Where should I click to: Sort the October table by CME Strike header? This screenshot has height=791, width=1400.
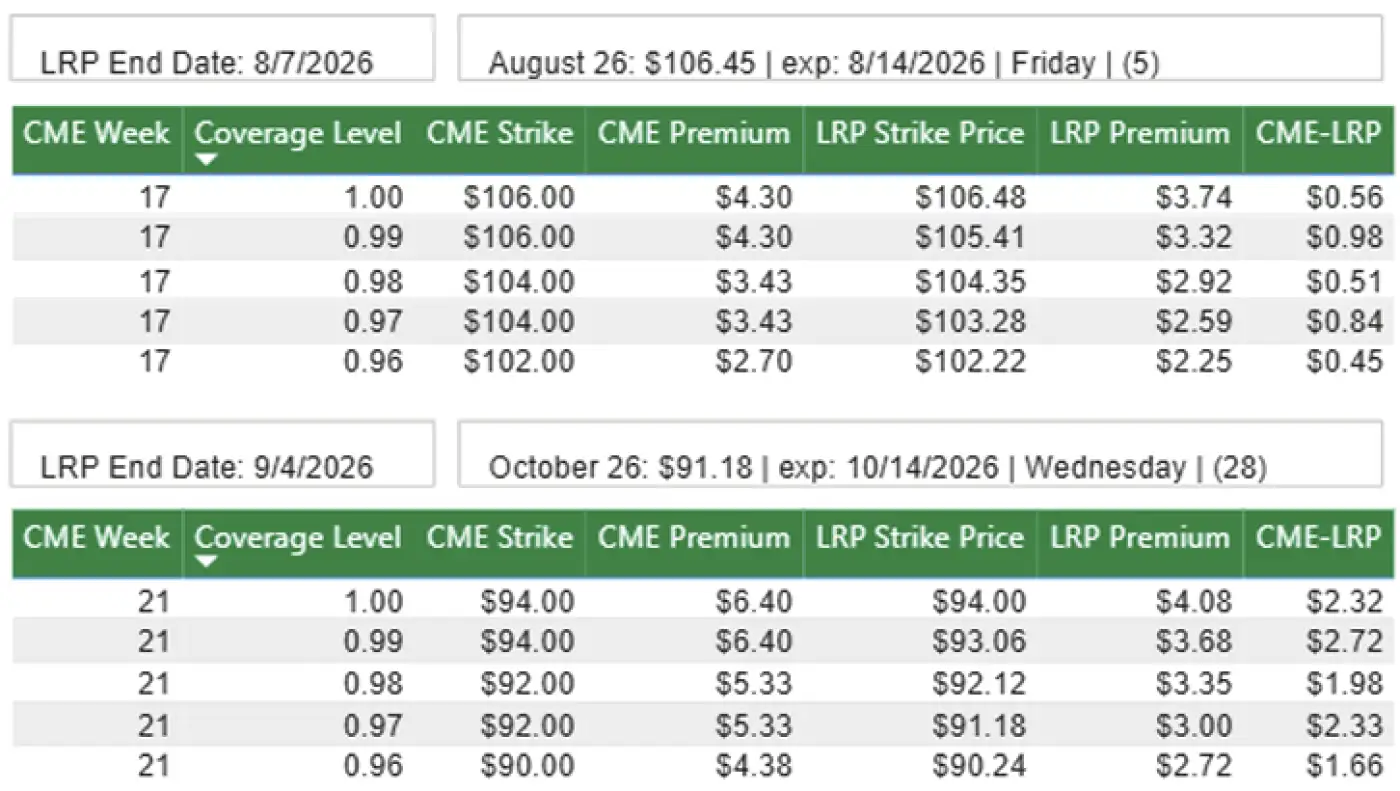coord(500,538)
